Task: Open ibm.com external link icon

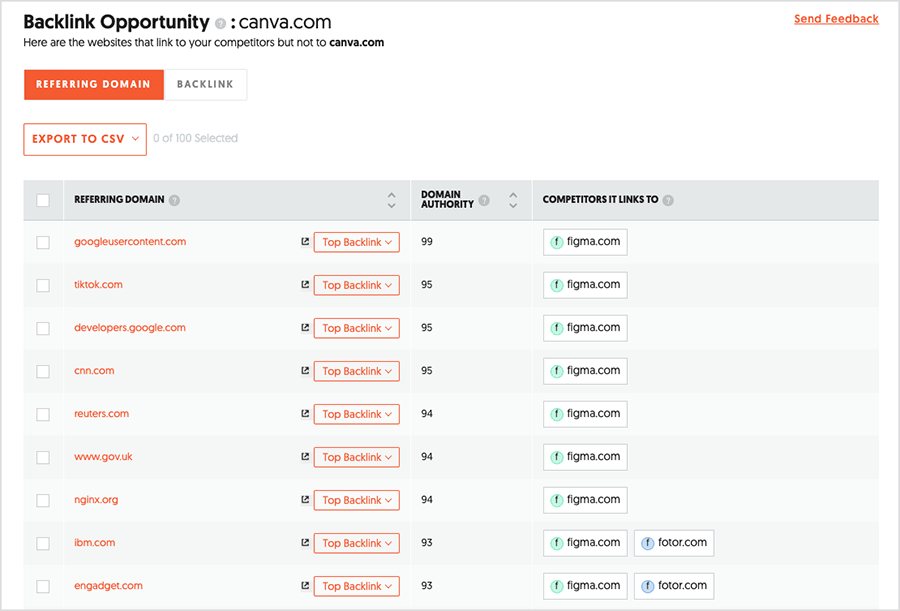Action: point(305,543)
